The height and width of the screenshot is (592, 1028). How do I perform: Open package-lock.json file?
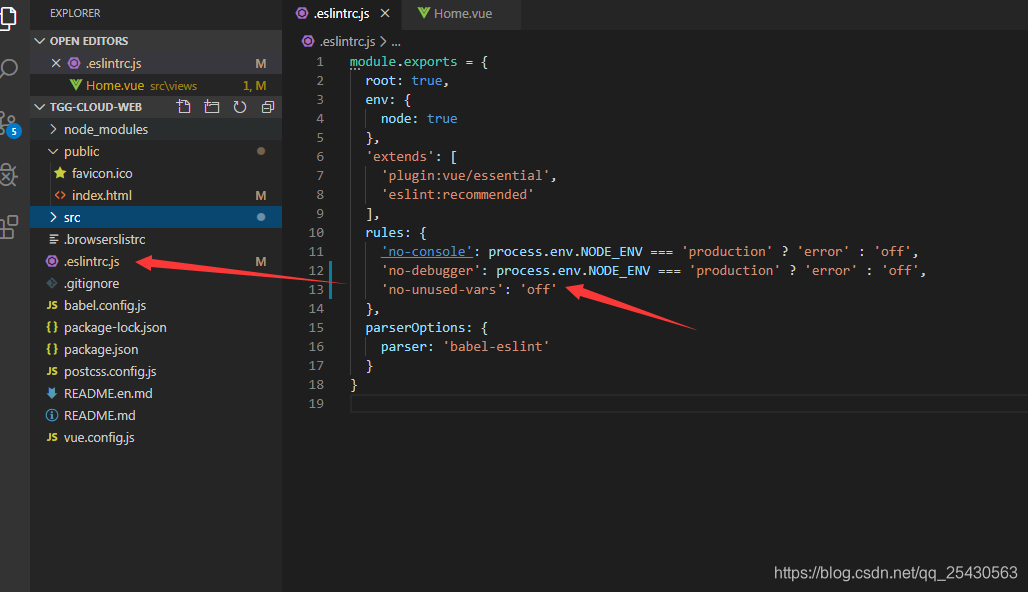coord(156,327)
